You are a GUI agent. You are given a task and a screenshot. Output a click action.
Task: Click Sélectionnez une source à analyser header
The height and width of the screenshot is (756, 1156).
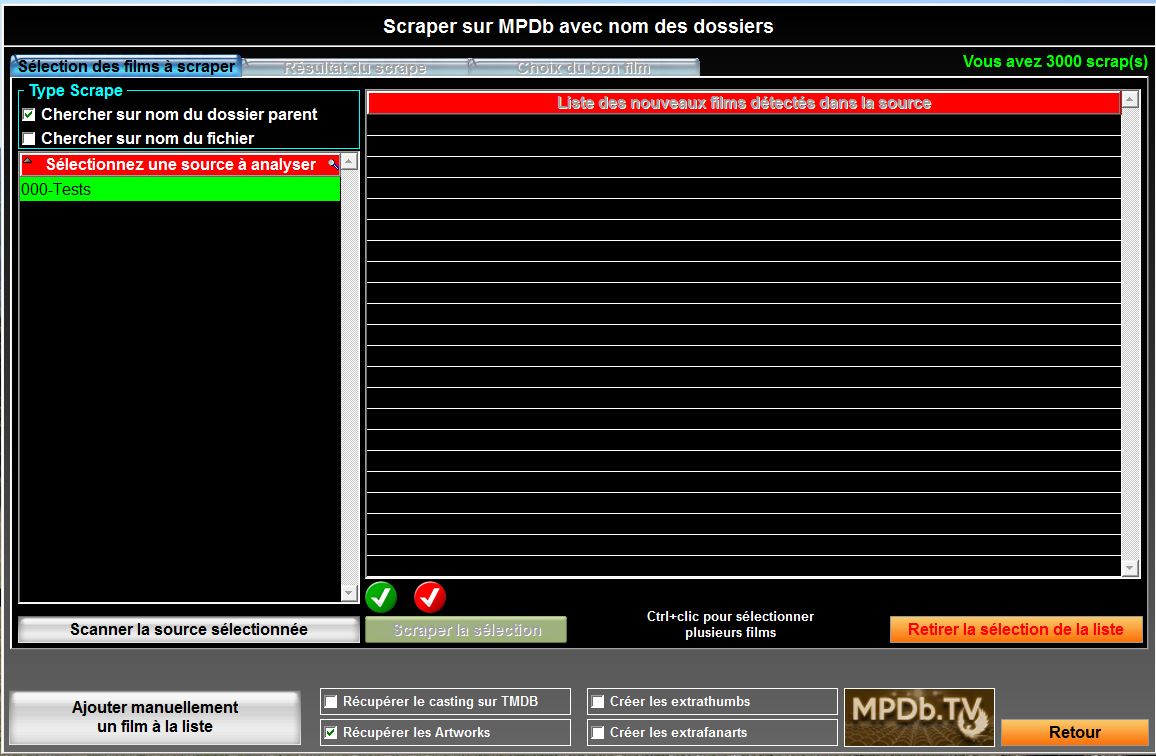pyautogui.click(x=180, y=164)
